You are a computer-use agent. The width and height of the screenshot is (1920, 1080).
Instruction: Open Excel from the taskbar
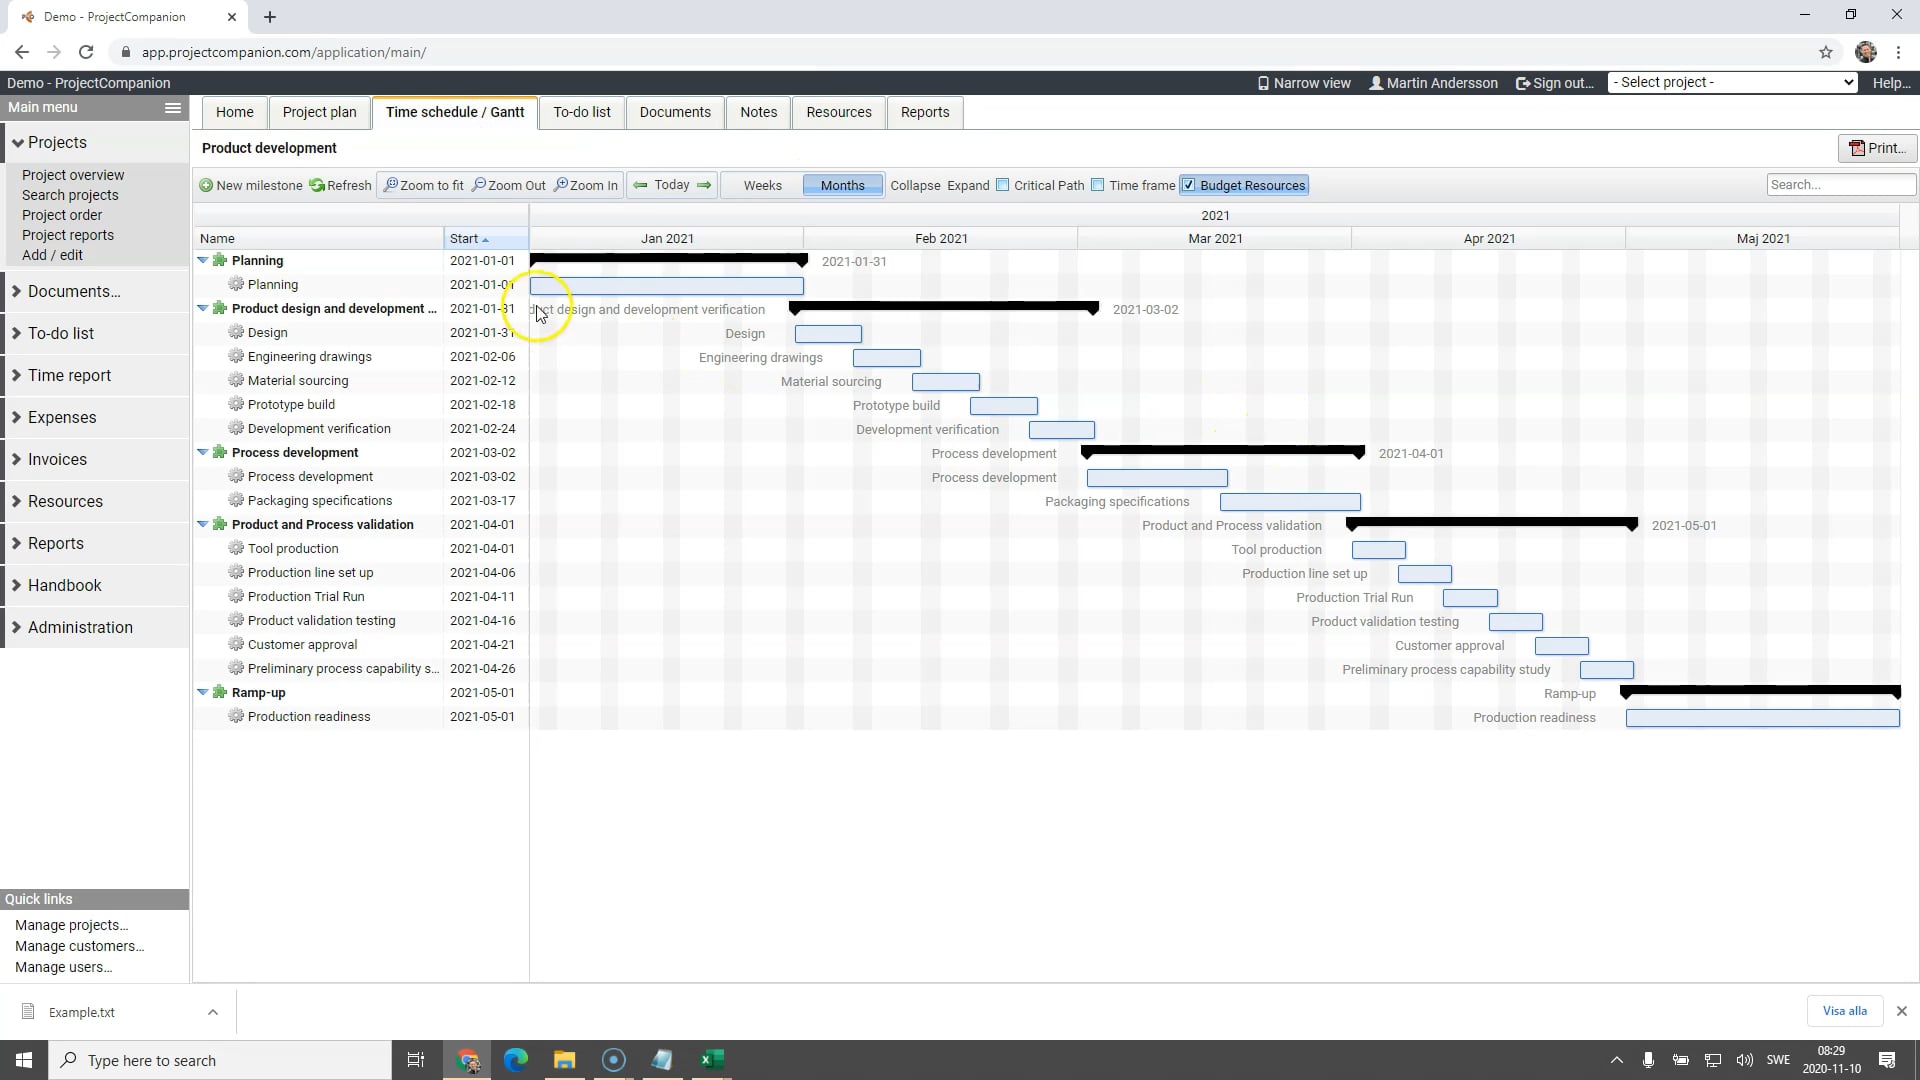(712, 1060)
